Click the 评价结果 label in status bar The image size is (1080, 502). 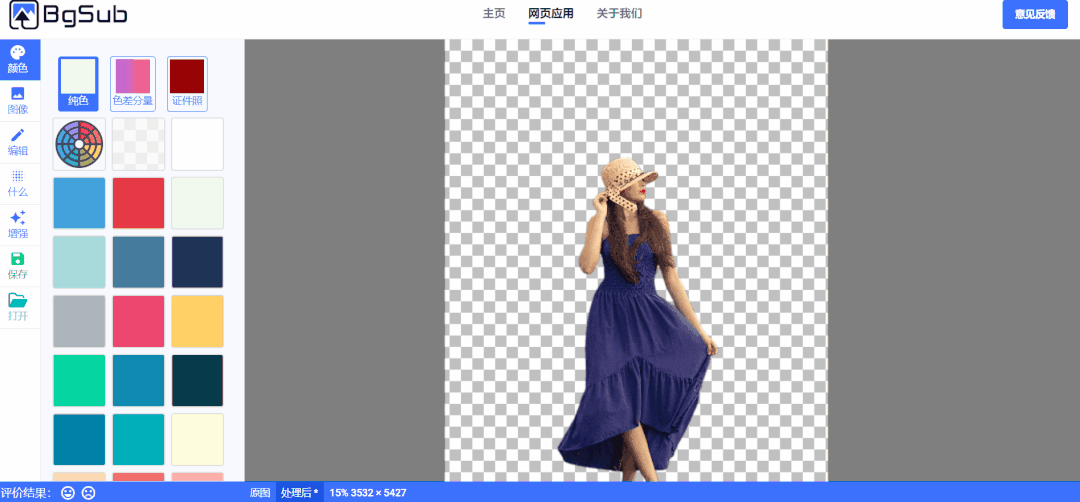point(26,493)
